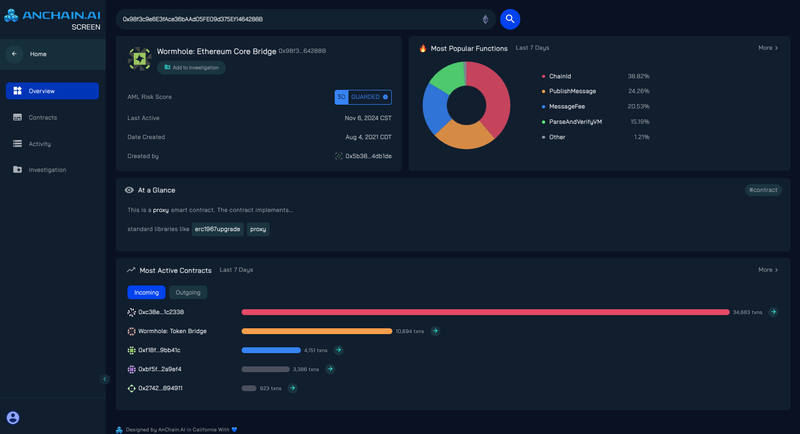Click the AnChain.AI Screen logo
Screen dimensions: 800x434
(53, 19)
